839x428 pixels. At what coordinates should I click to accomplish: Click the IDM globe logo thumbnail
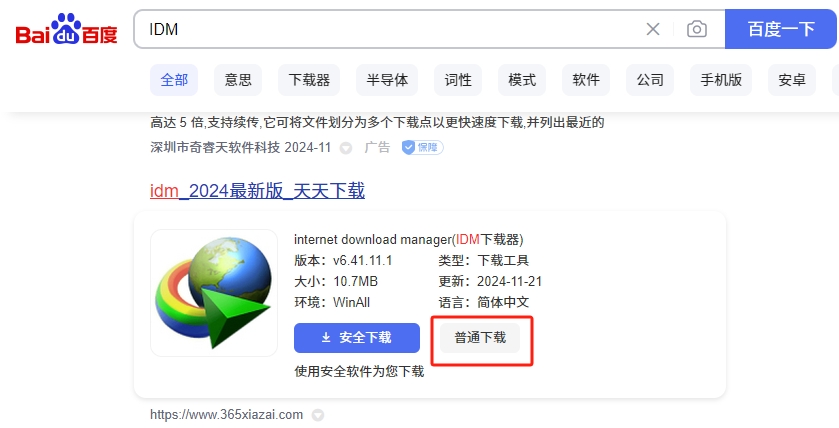214,293
